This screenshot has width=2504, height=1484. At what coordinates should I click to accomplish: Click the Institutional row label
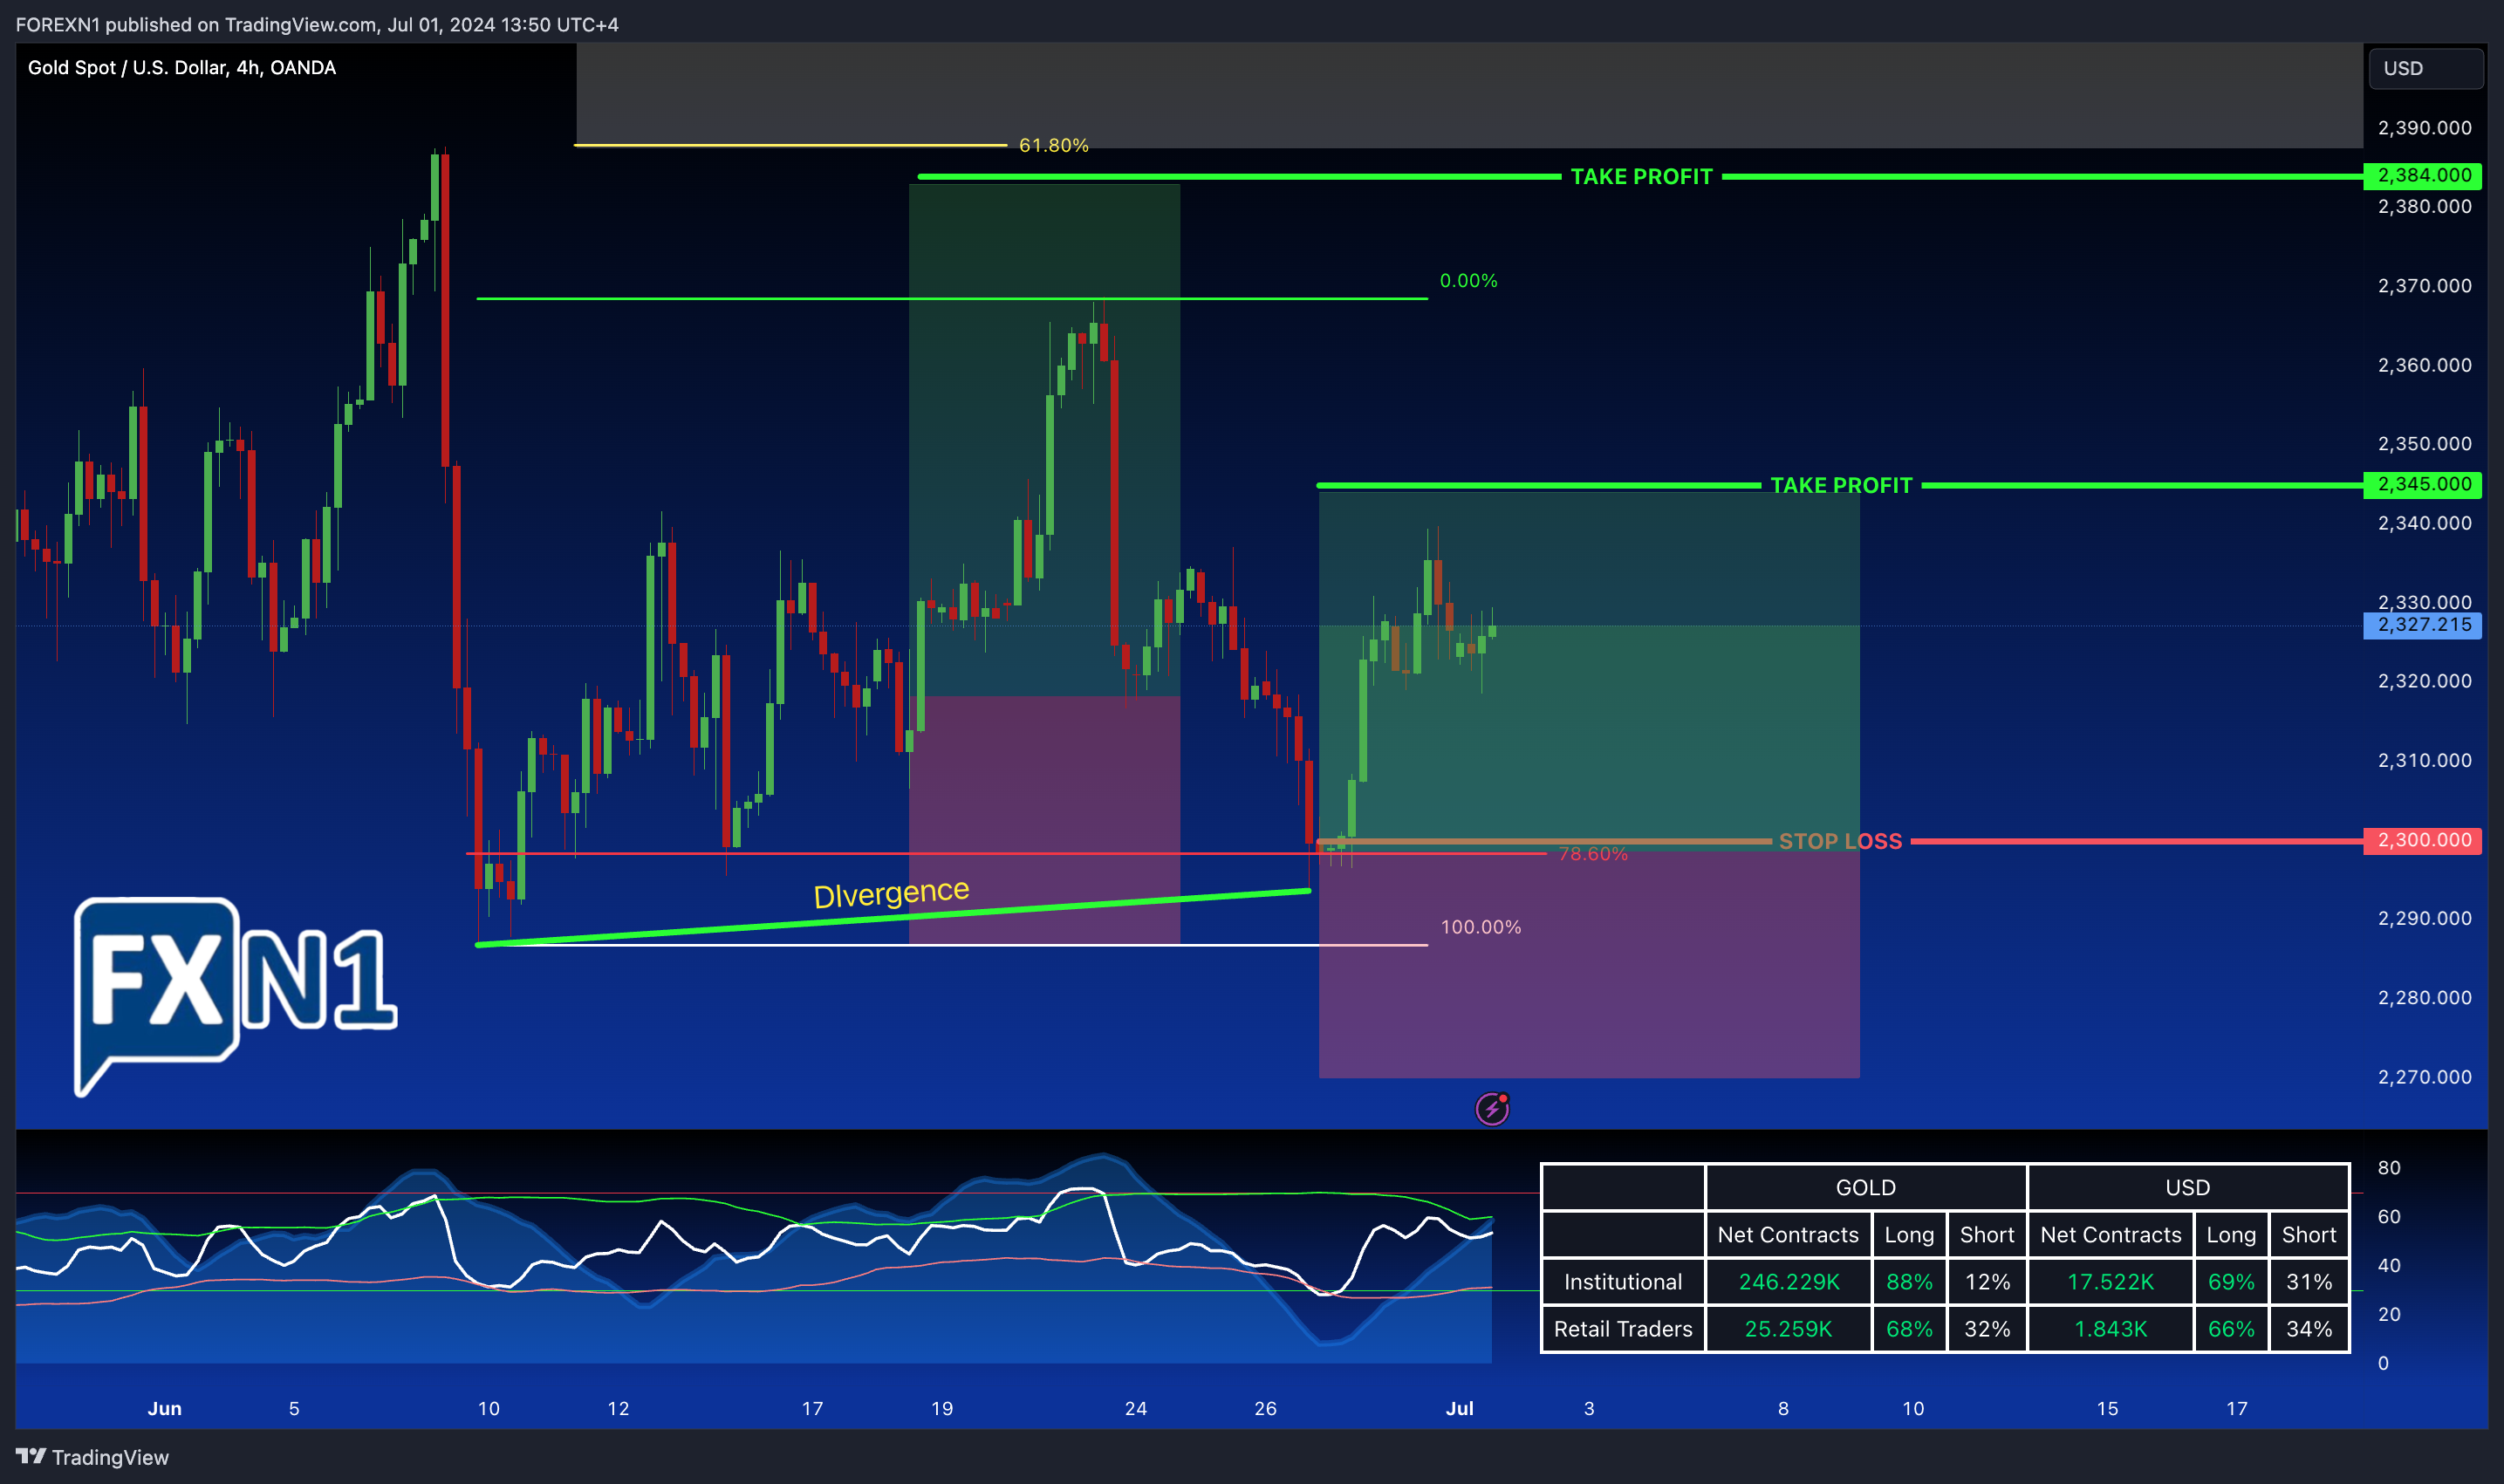coord(1622,1282)
